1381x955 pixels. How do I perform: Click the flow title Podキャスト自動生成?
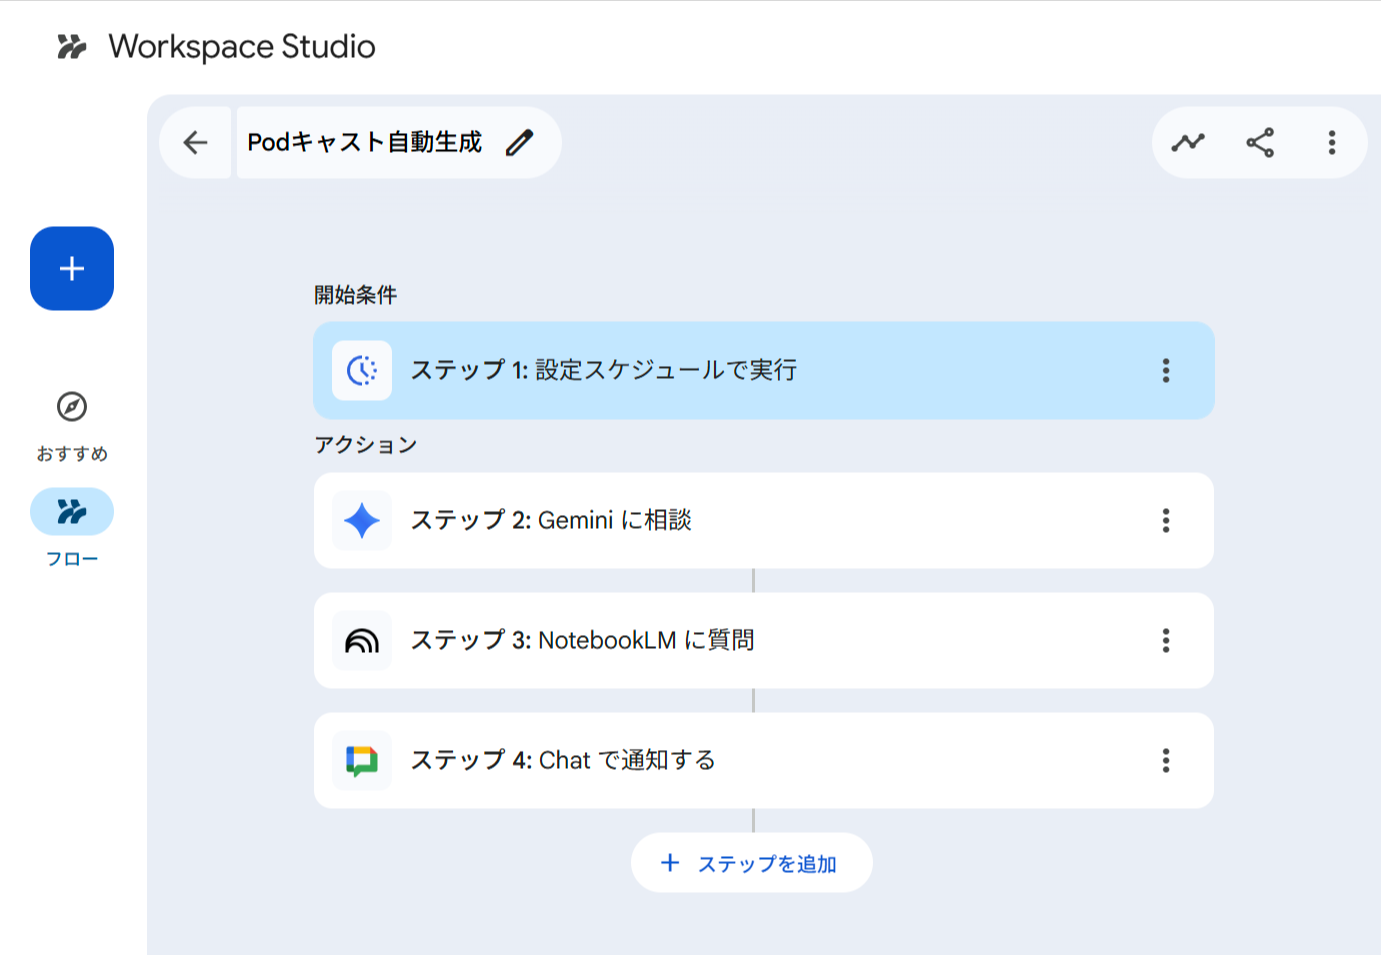point(364,143)
